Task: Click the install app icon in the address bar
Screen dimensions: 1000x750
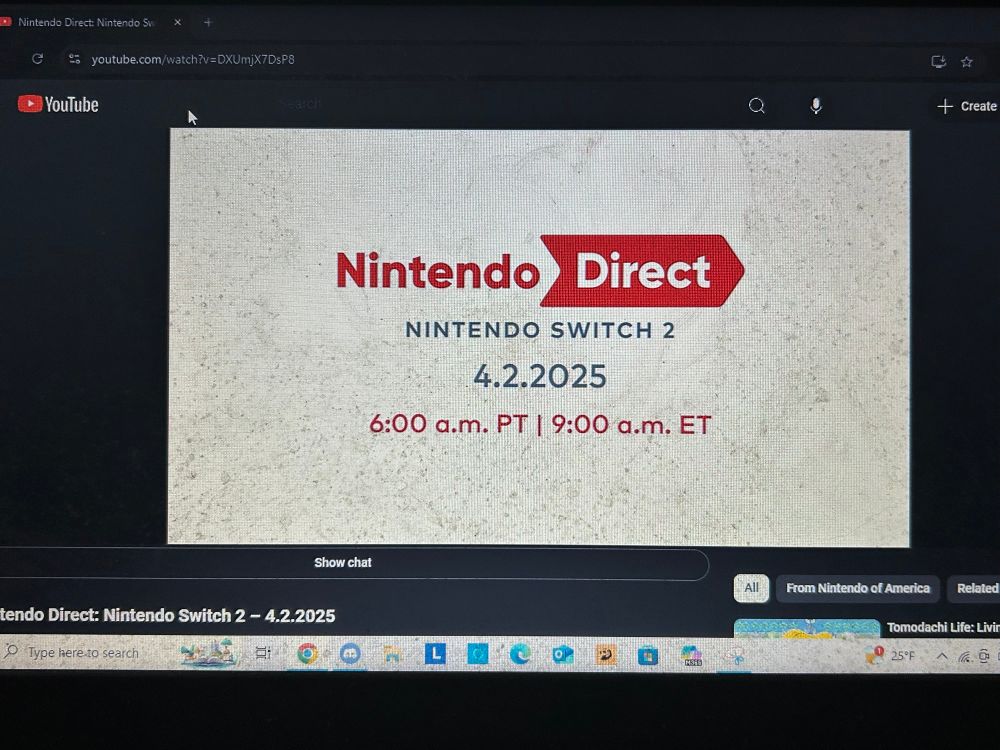Action: click(x=938, y=61)
